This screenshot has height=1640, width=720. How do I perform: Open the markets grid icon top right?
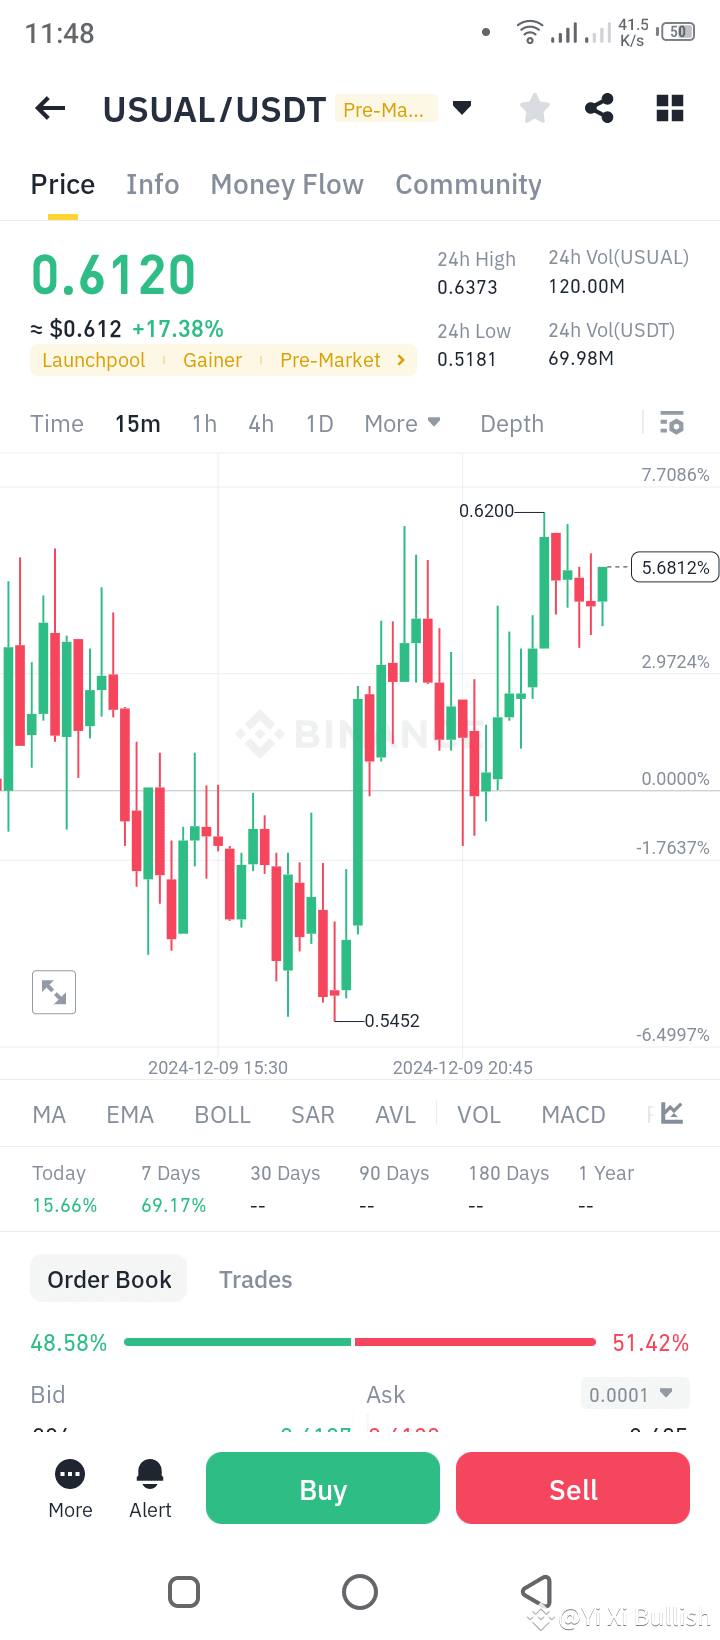pos(669,108)
